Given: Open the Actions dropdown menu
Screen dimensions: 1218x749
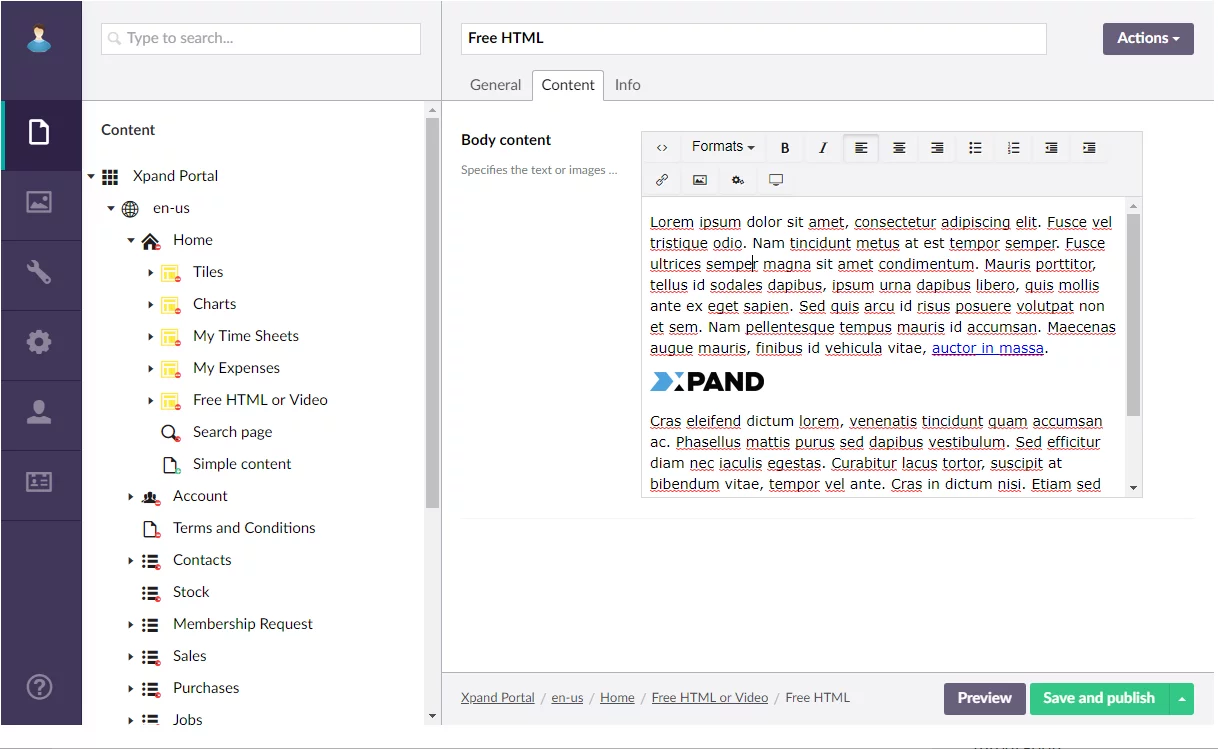Looking at the screenshot, I should coord(1147,38).
